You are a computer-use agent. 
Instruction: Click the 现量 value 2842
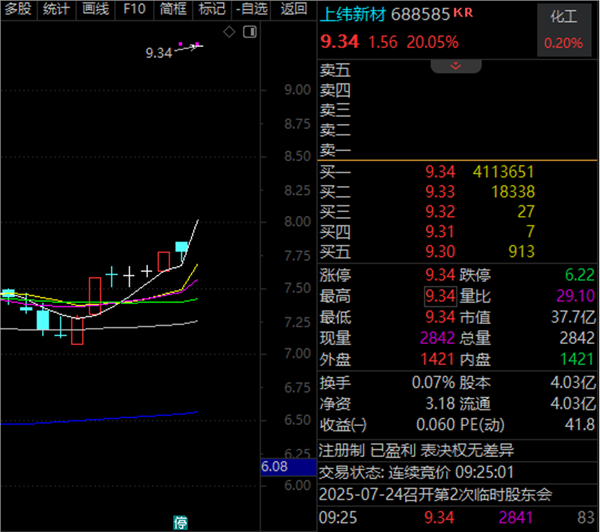click(x=437, y=338)
